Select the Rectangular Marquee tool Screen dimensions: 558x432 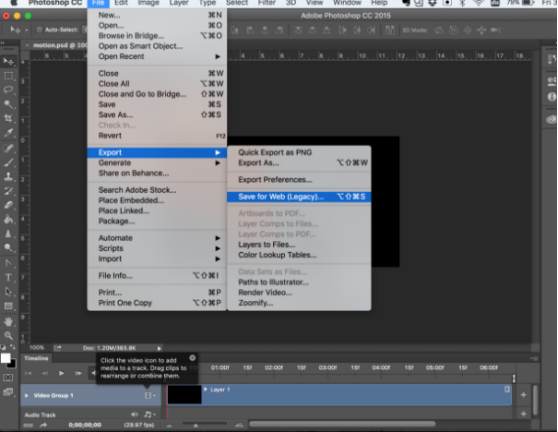[x=9, y=75]
